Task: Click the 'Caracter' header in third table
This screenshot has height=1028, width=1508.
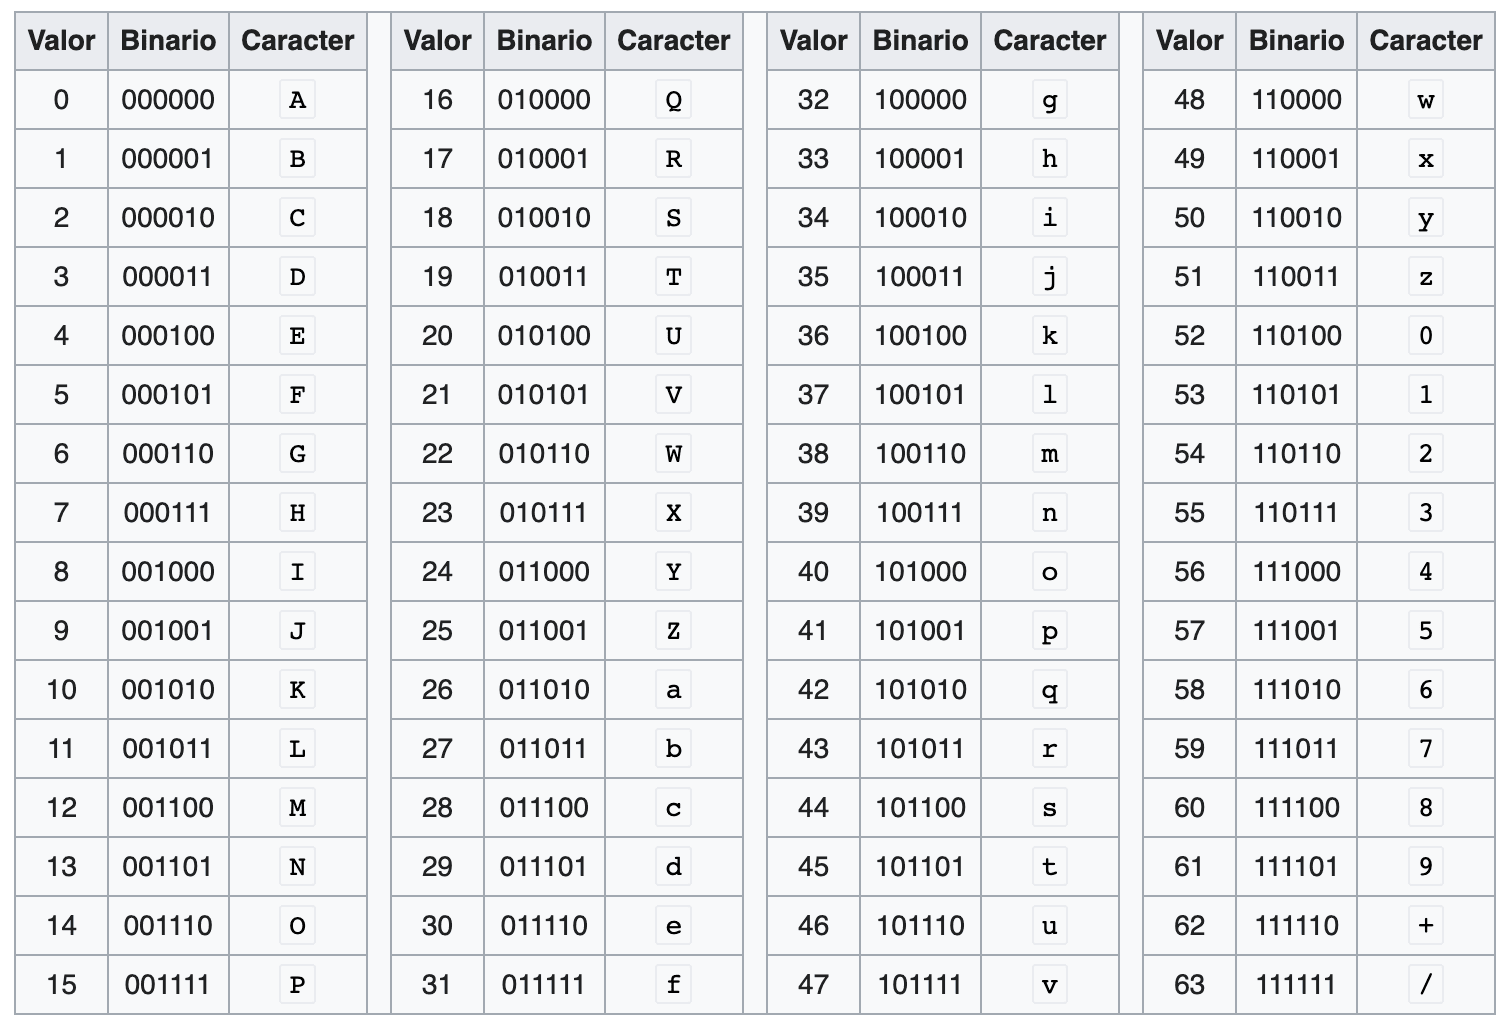Action: [x=1049, y=41]
